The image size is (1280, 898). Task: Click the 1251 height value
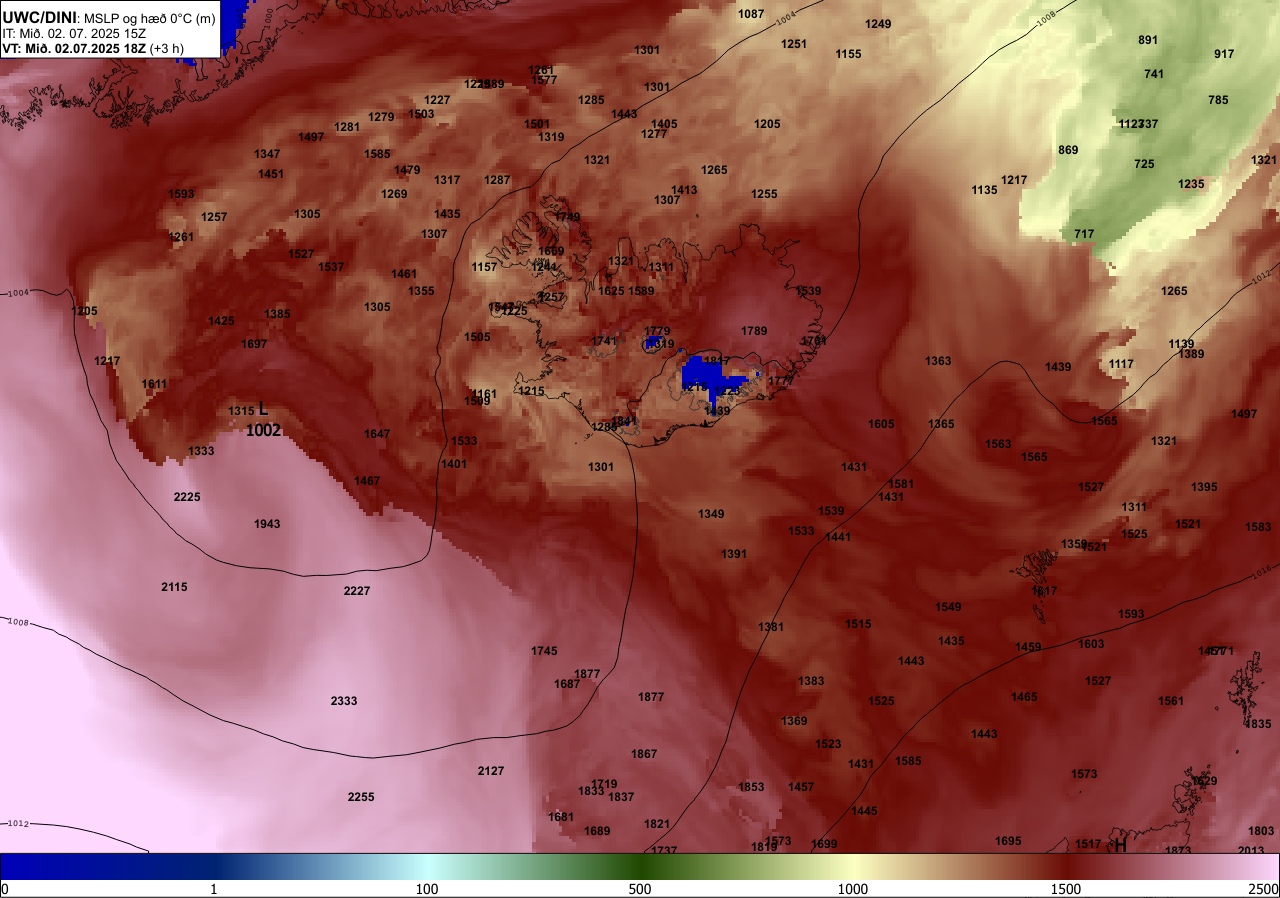coord(794,44)
